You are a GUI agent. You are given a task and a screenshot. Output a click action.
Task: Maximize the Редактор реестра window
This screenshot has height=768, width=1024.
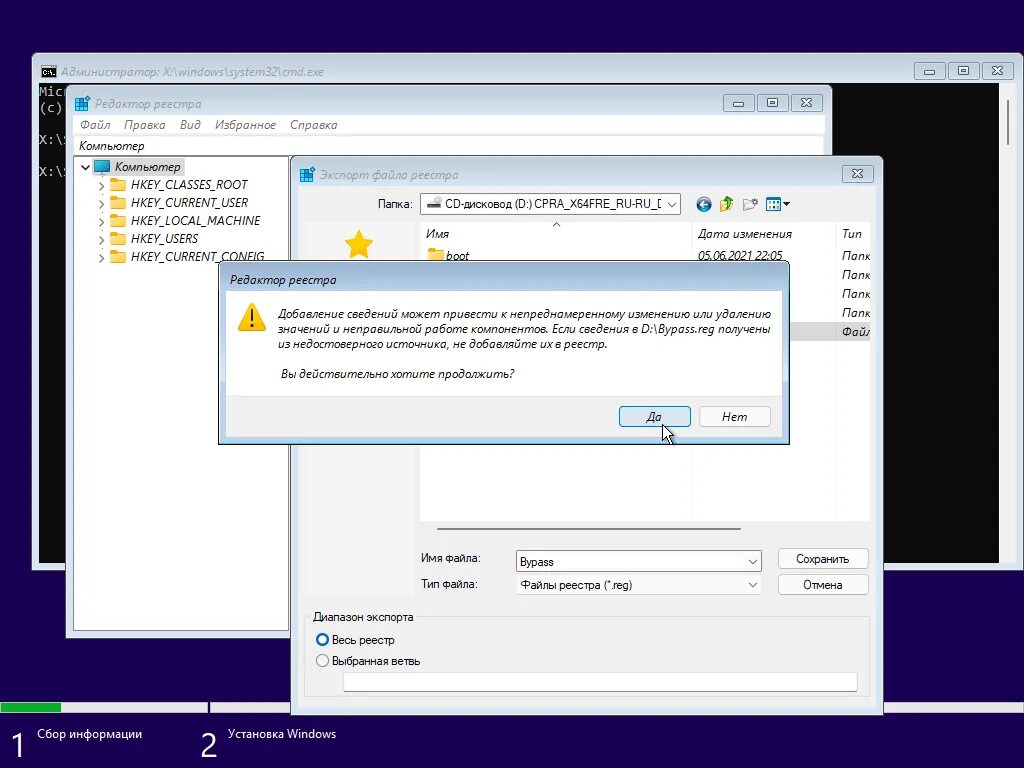[773, 103]
